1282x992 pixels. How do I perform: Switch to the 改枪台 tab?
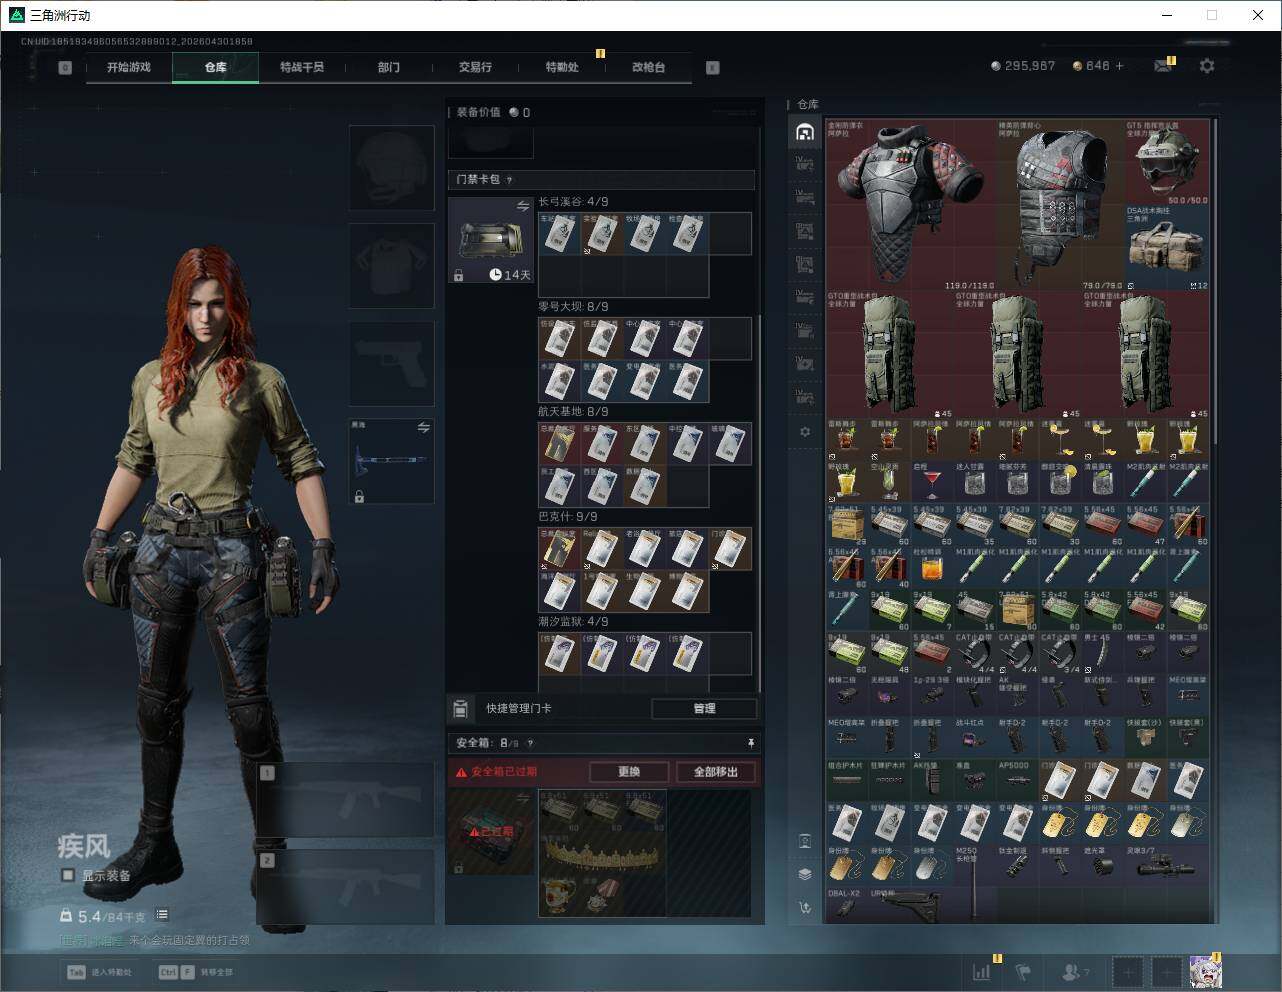point(648,67)
